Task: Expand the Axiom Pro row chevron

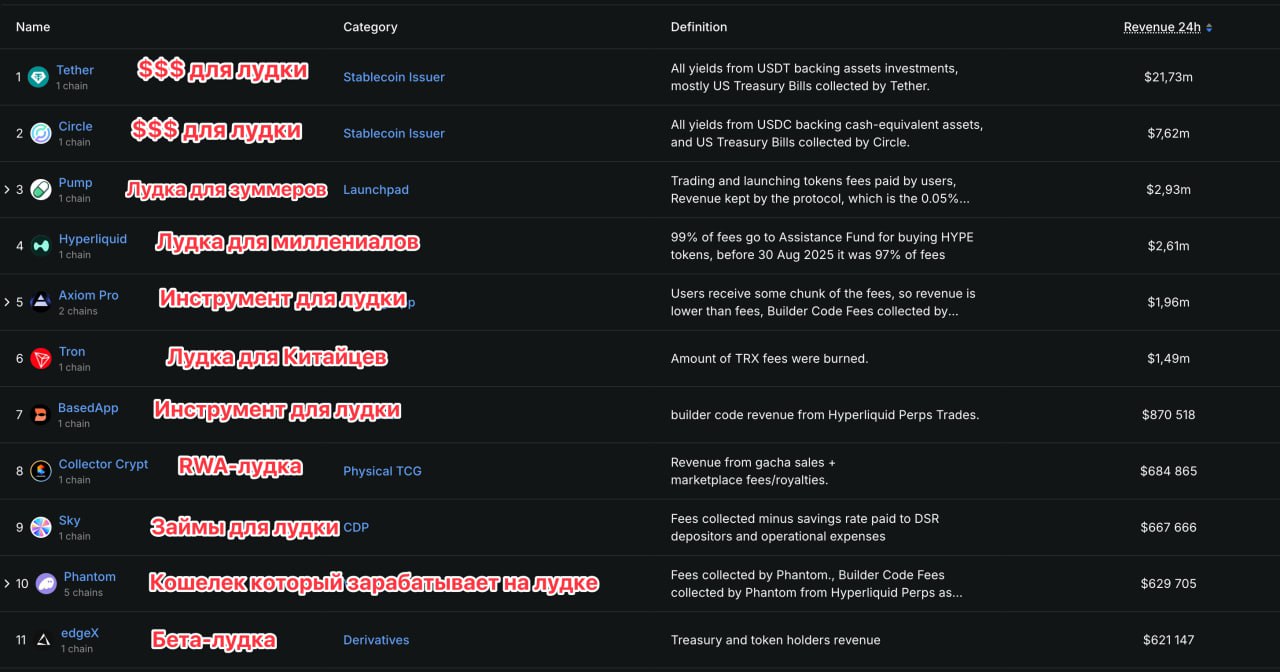Action: pos(7,302)
